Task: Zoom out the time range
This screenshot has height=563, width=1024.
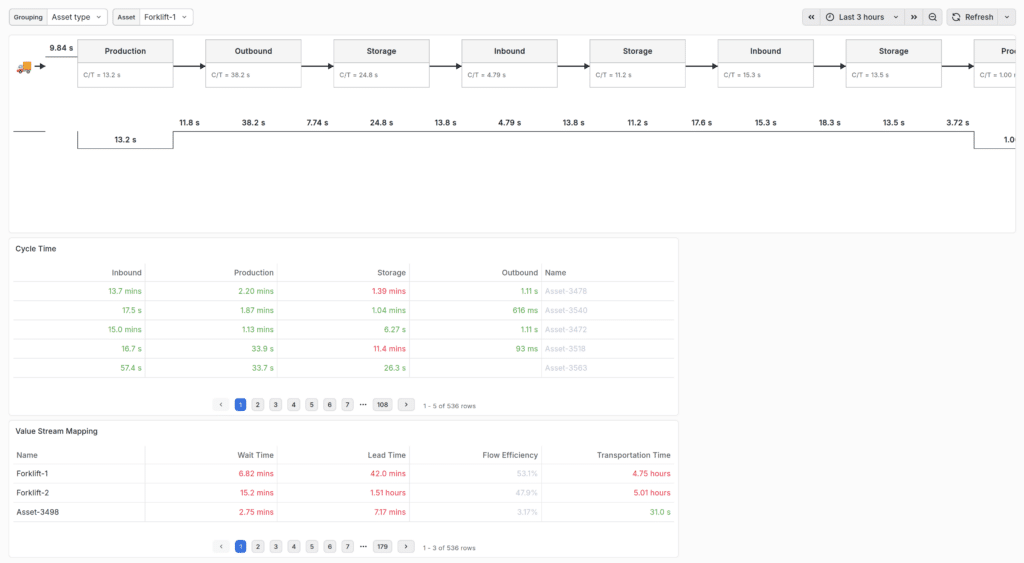Action: pos(933,17)
